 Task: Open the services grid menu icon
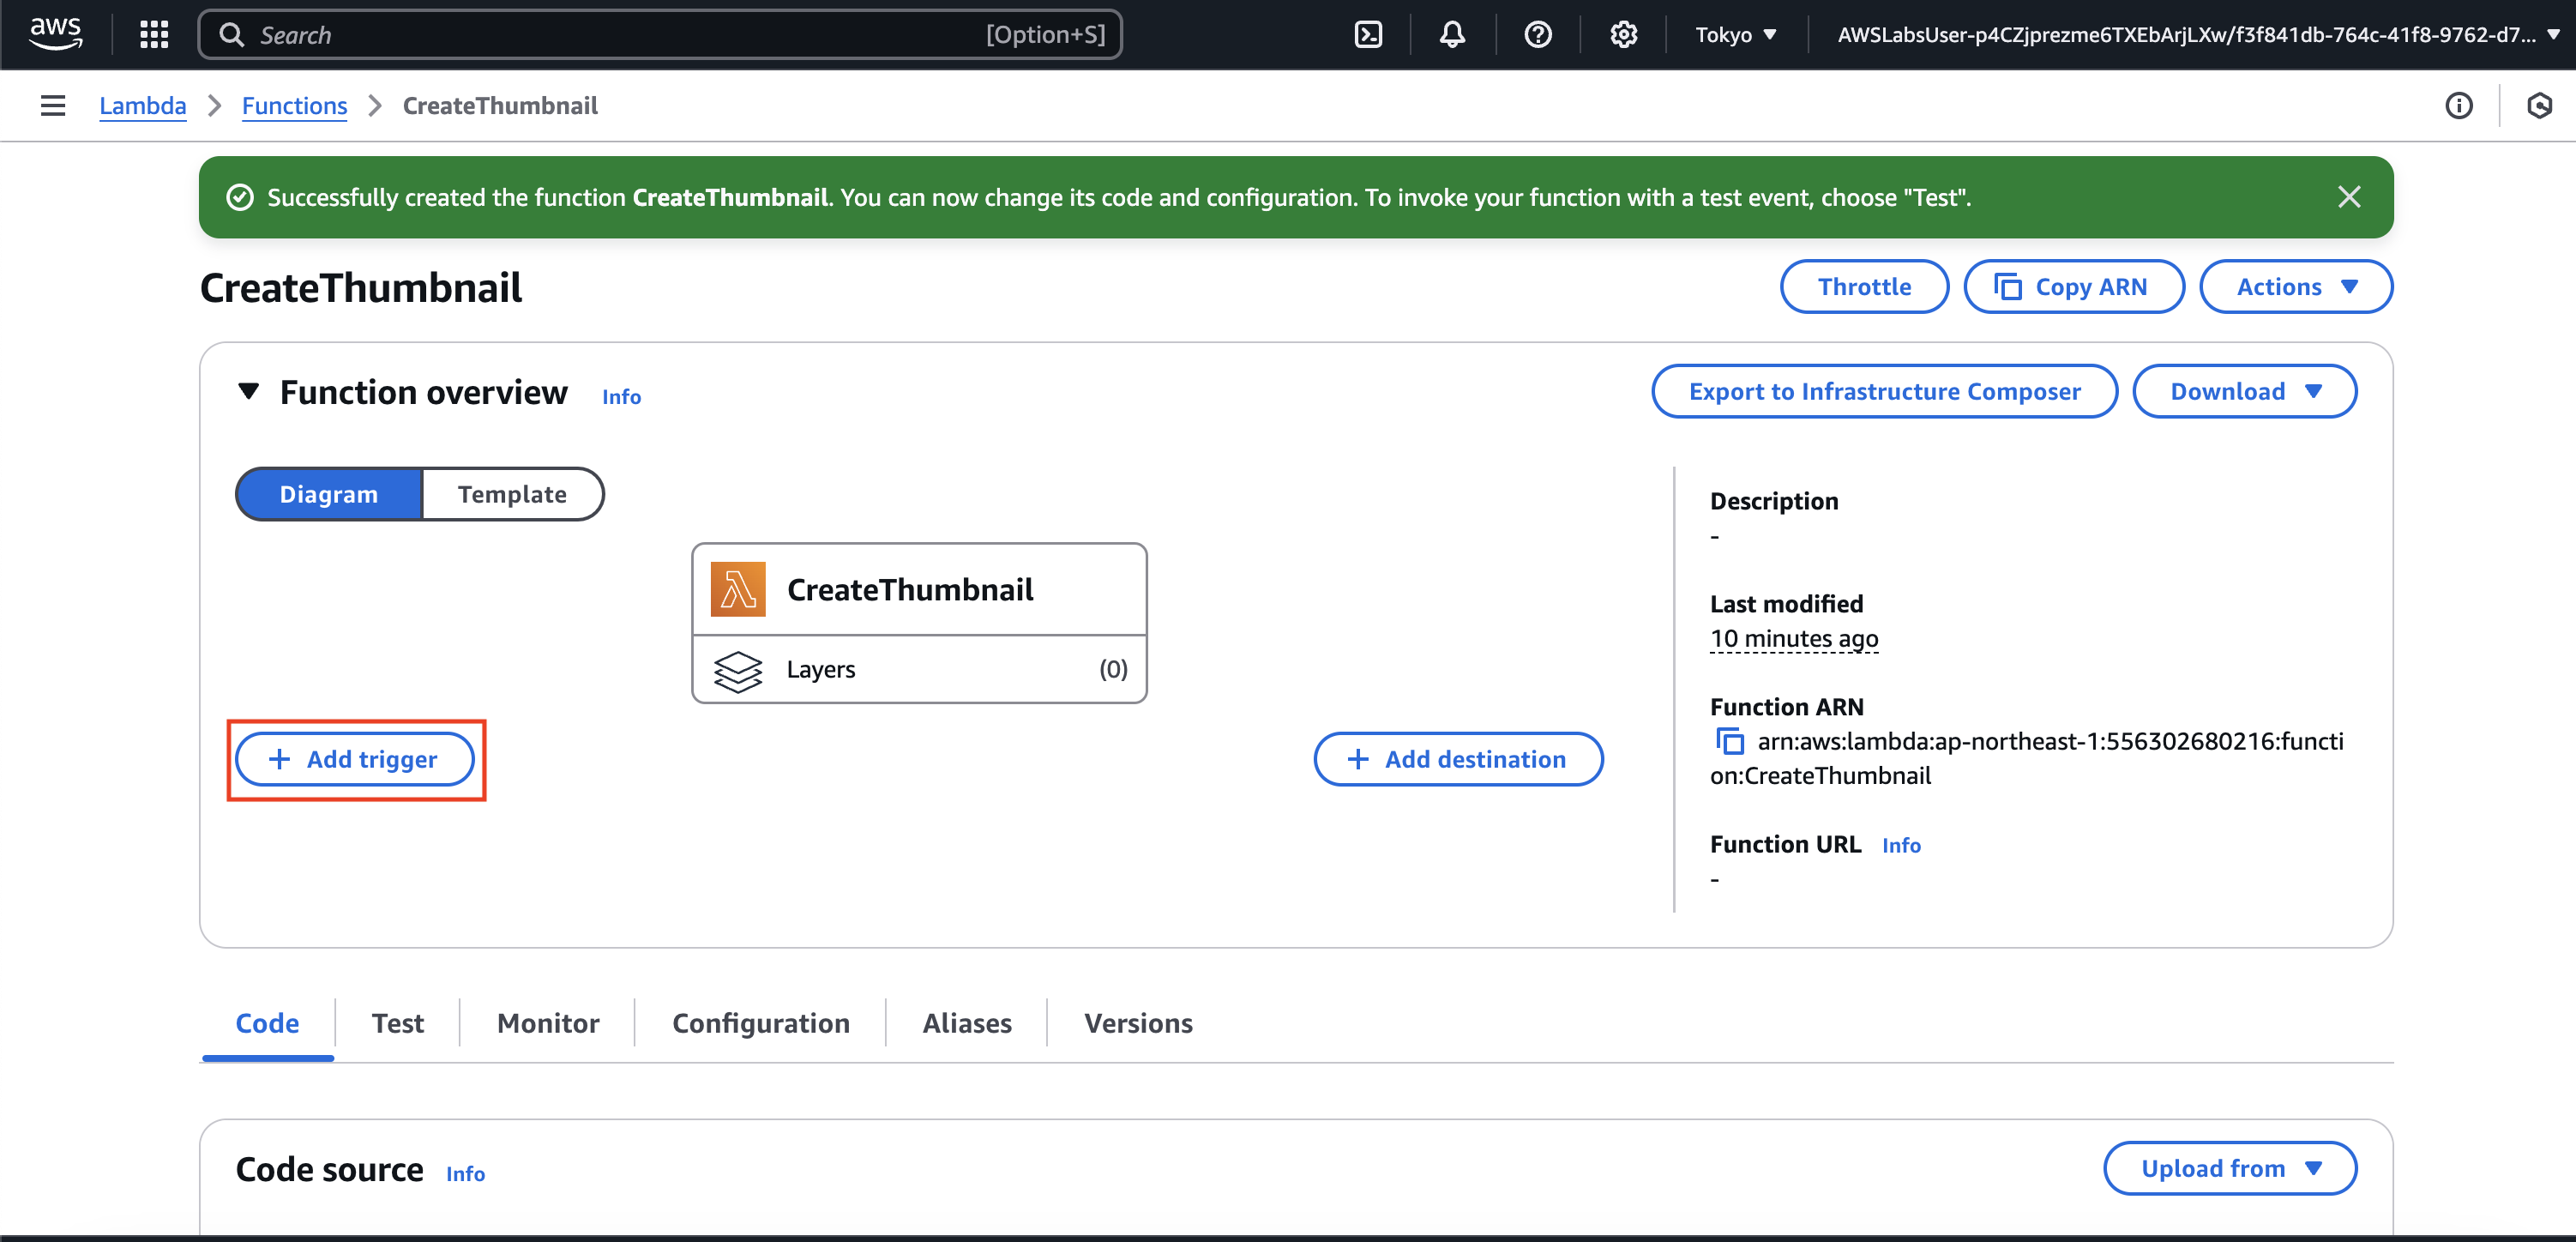(154, 35)
